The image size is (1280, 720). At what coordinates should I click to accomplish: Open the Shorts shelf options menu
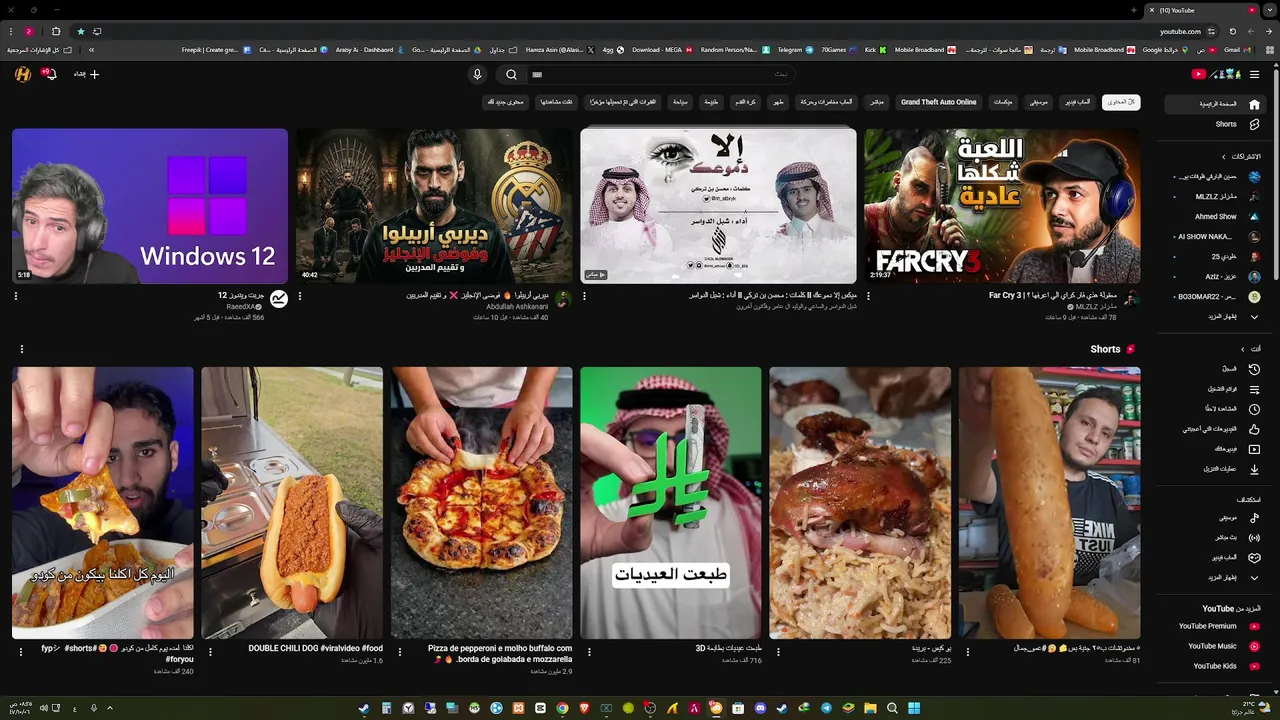[x=21, y=349]
